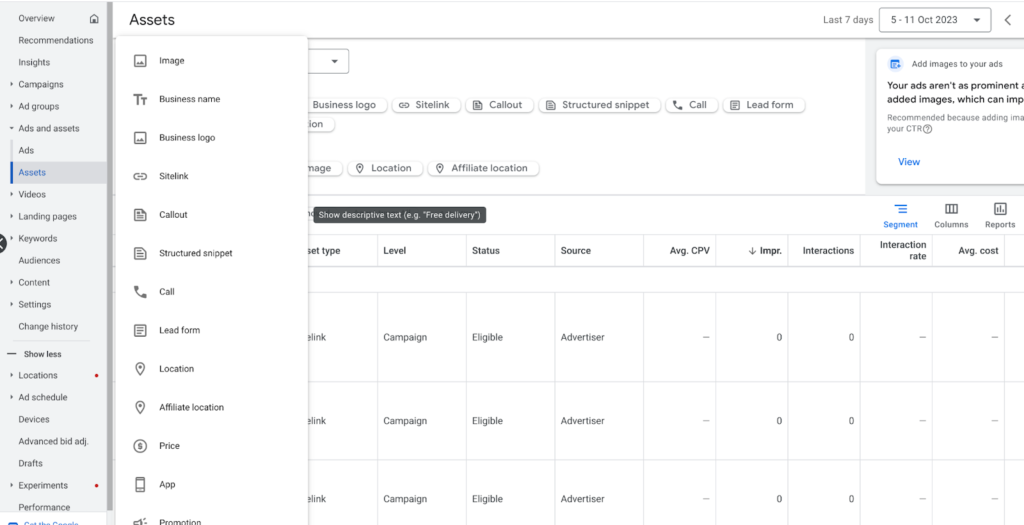Click the Structured snippet filter chip
The height and width of the screenshot is (525, 1024).
599,105
